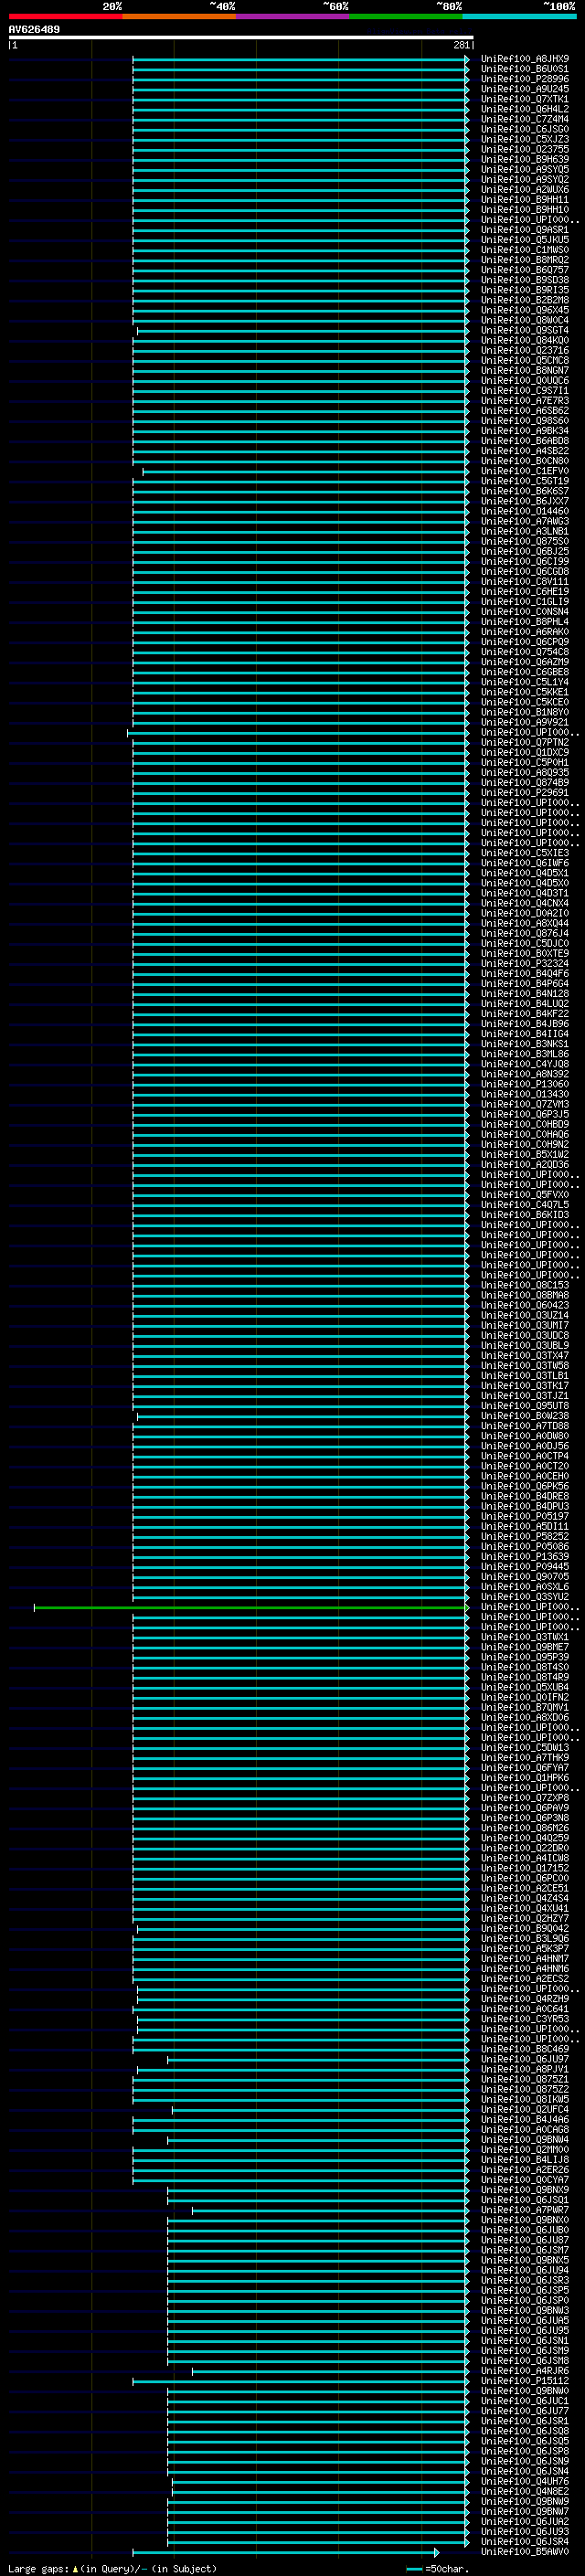
Task: Select hit label UniRef100_Q8W0C4
Action: (x=525, y=320)
